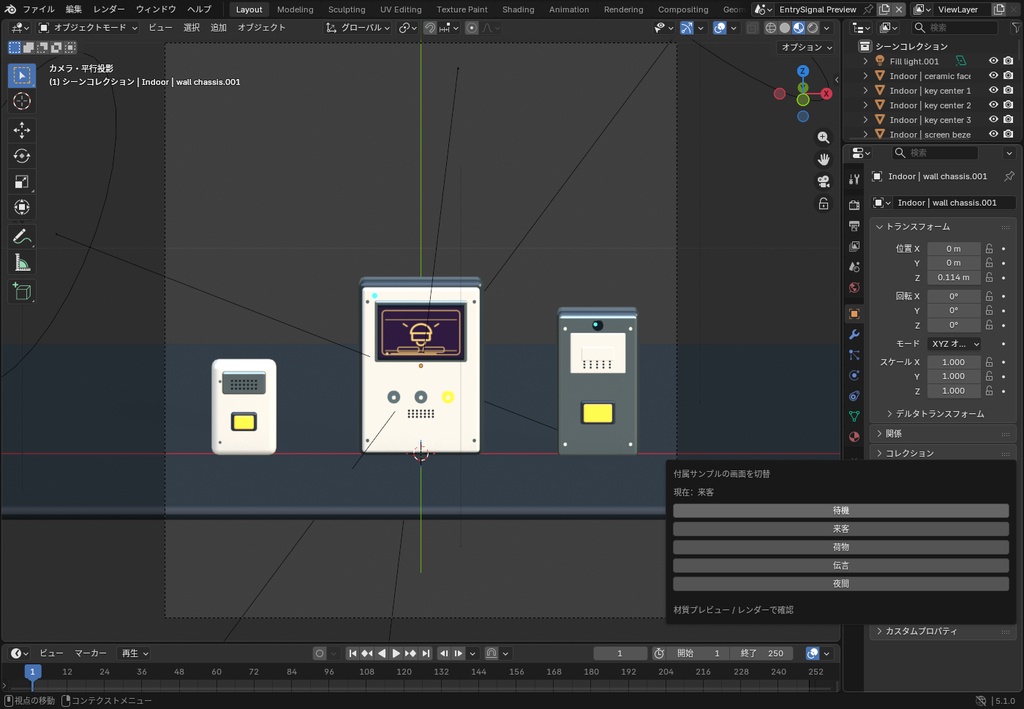1024x709 pixels.
Task: Toggle the Scale Y lock
Action: tap(989, 377)
